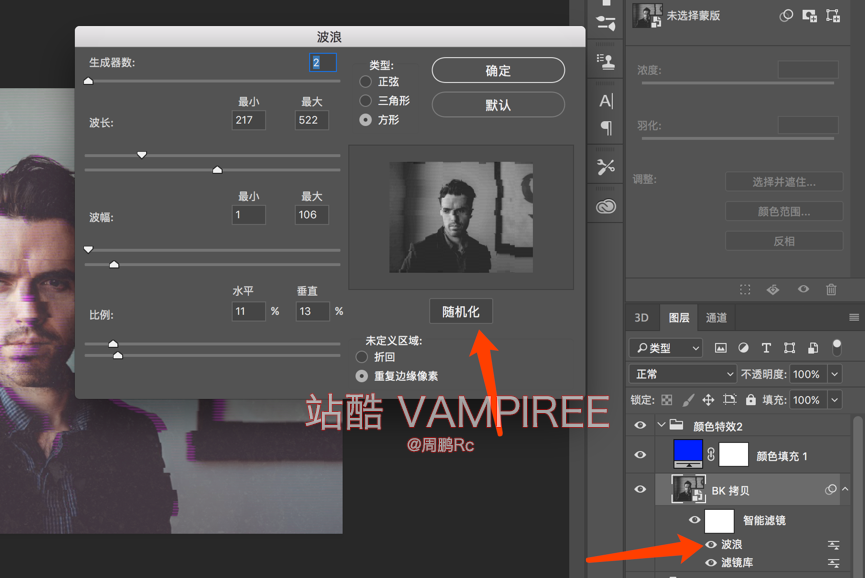Open the Paragraph panel icon
The width and height of the screenshot is (865, 578).
[x=606, y=128]
